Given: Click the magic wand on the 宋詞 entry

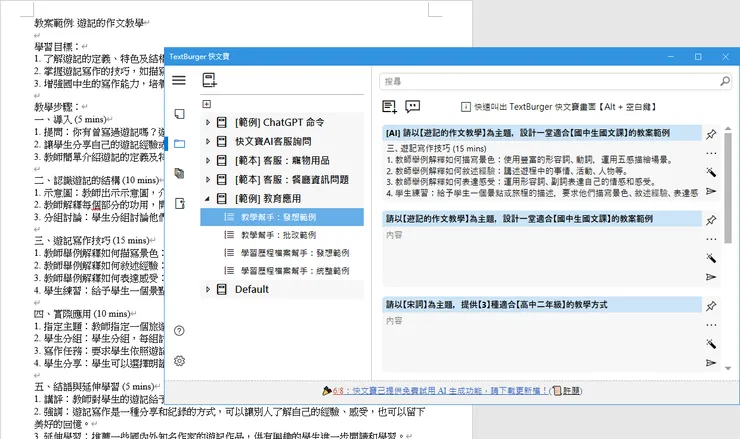Looking at the screenshot, I should [711, 344].
